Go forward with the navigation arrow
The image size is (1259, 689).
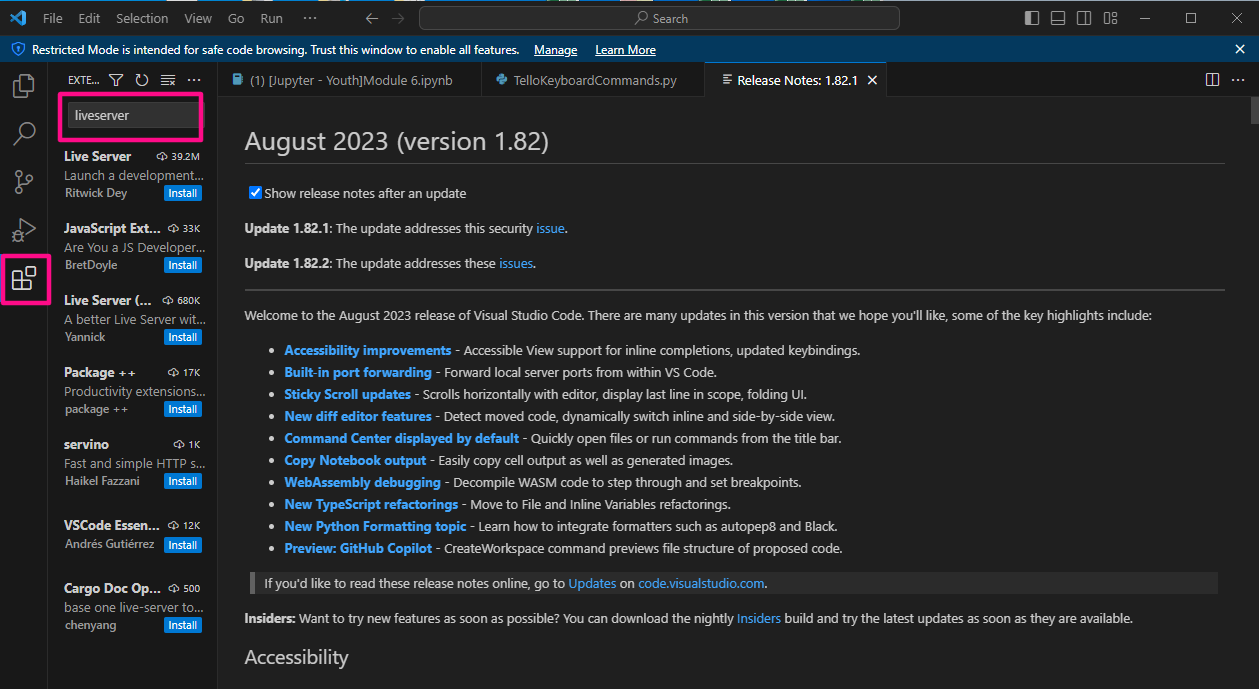pos(399,18)
